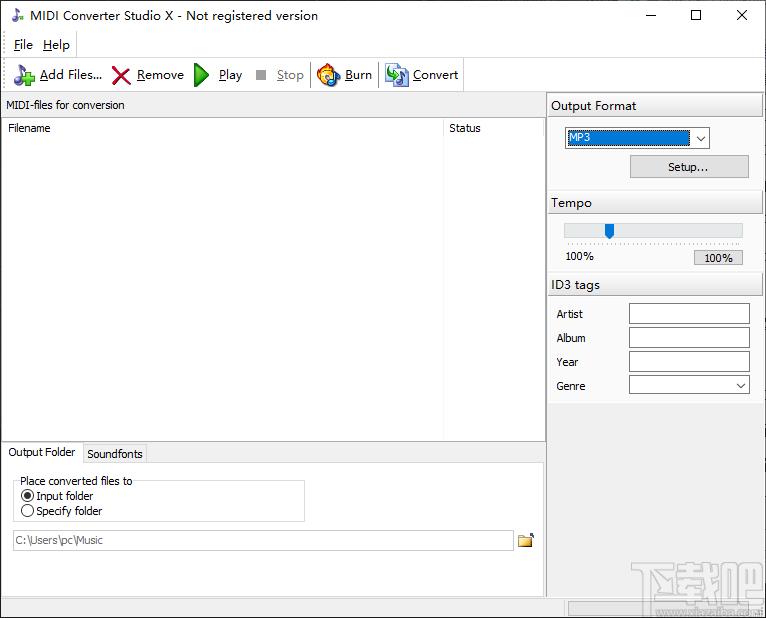Click the Setup... button
The image size is (766, 618).
[689, 167]
